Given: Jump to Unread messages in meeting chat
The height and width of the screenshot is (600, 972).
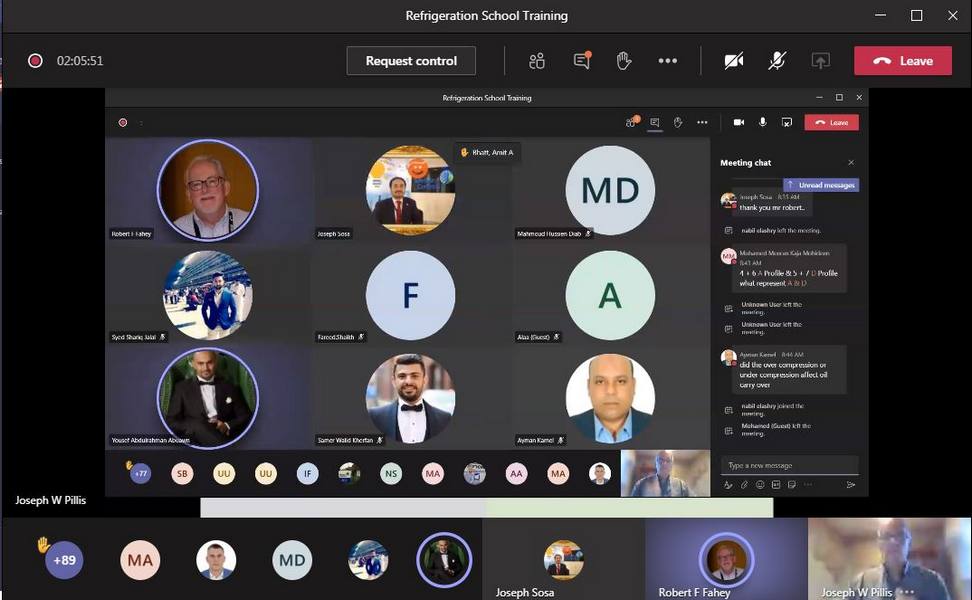Looking at the screenshot, I should pyautogui.click(x=821, y=185).
